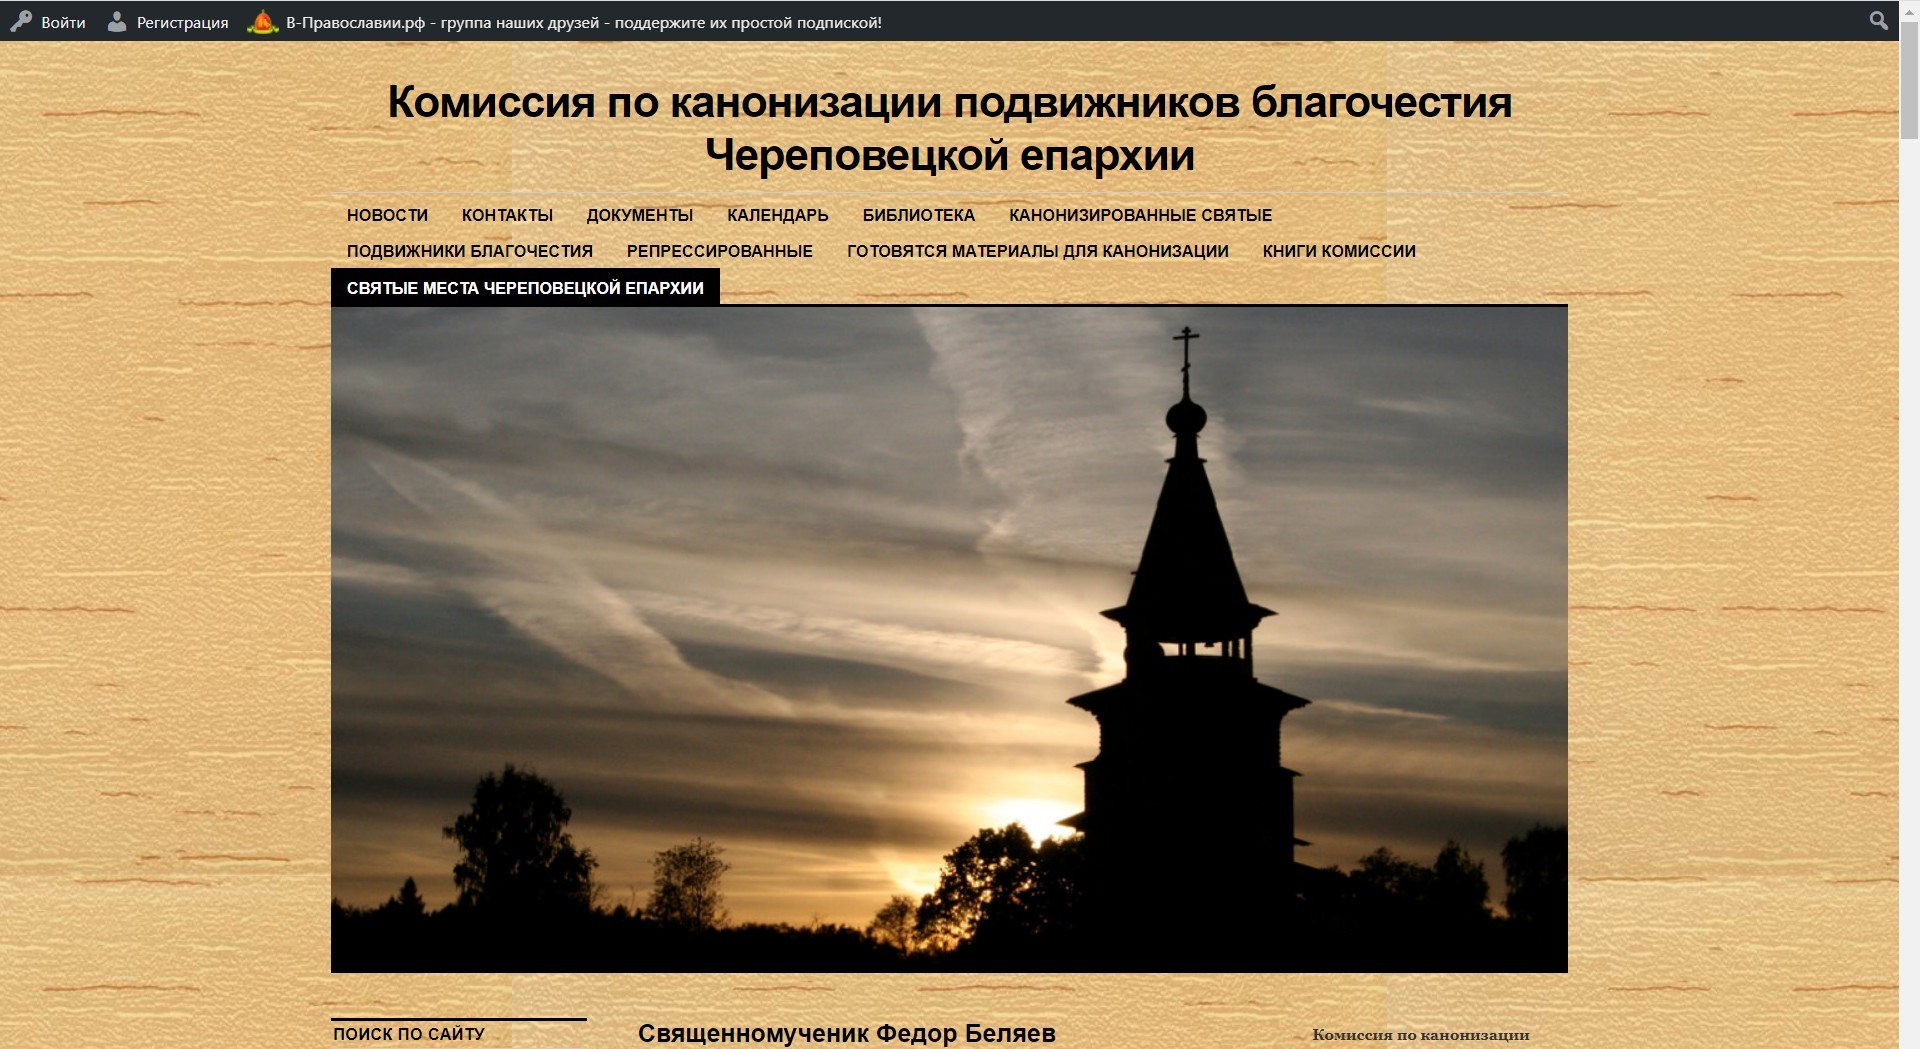
Task: Open the Книги комиссии menu item
Action: coord(1339,251)
